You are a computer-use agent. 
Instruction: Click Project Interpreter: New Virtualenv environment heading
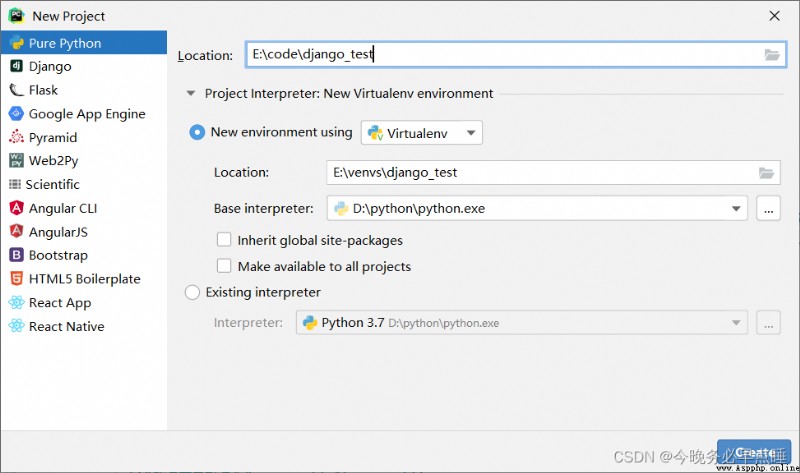pyautogui.click(x=349, y=93)
